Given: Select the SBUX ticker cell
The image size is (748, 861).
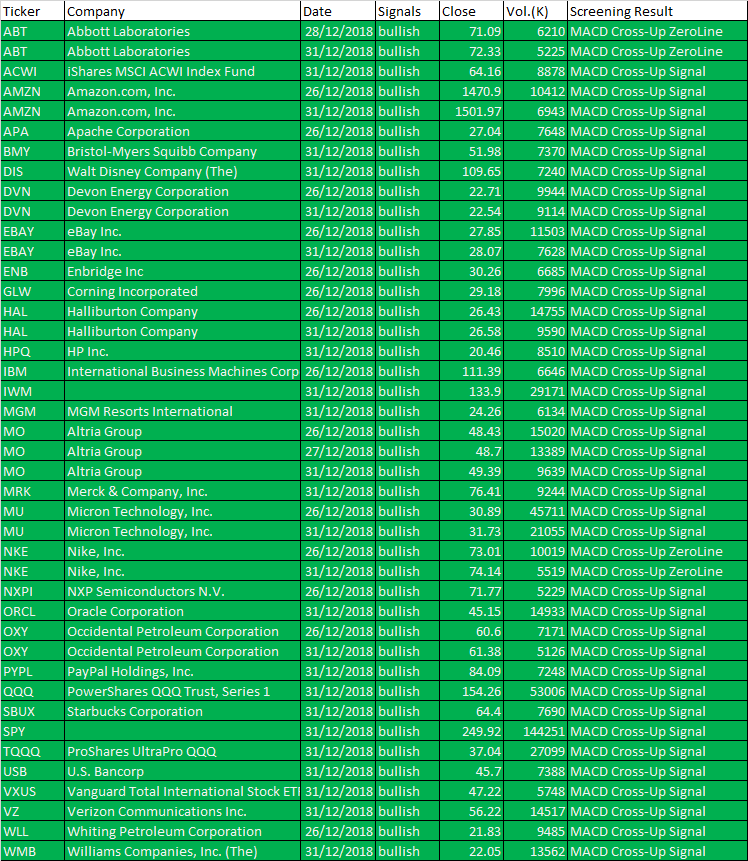Looking at the screenshot, I should click(x=32, y=712).
